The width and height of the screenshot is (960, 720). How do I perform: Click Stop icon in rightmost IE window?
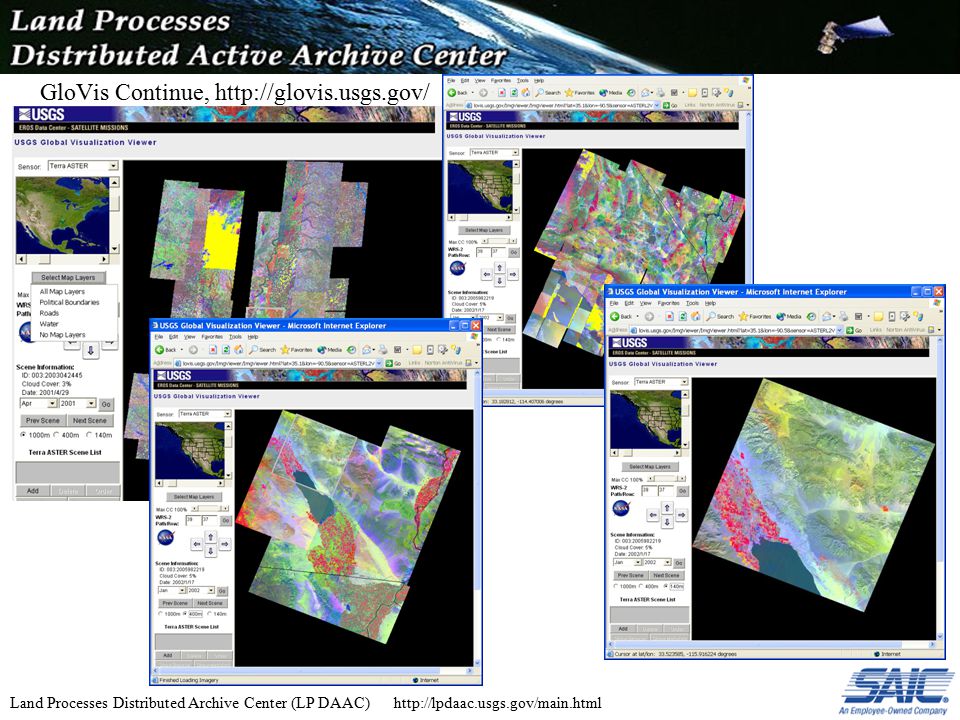669,317
